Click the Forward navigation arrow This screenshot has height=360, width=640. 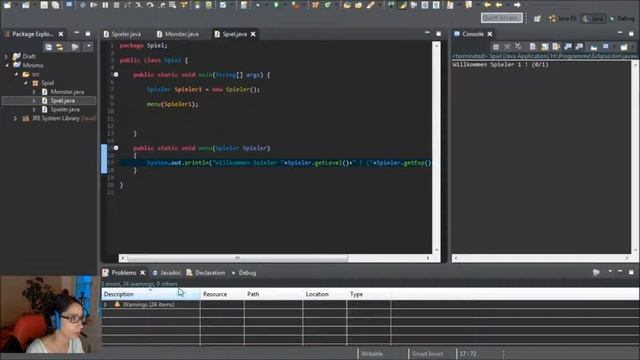pos(517,5)
